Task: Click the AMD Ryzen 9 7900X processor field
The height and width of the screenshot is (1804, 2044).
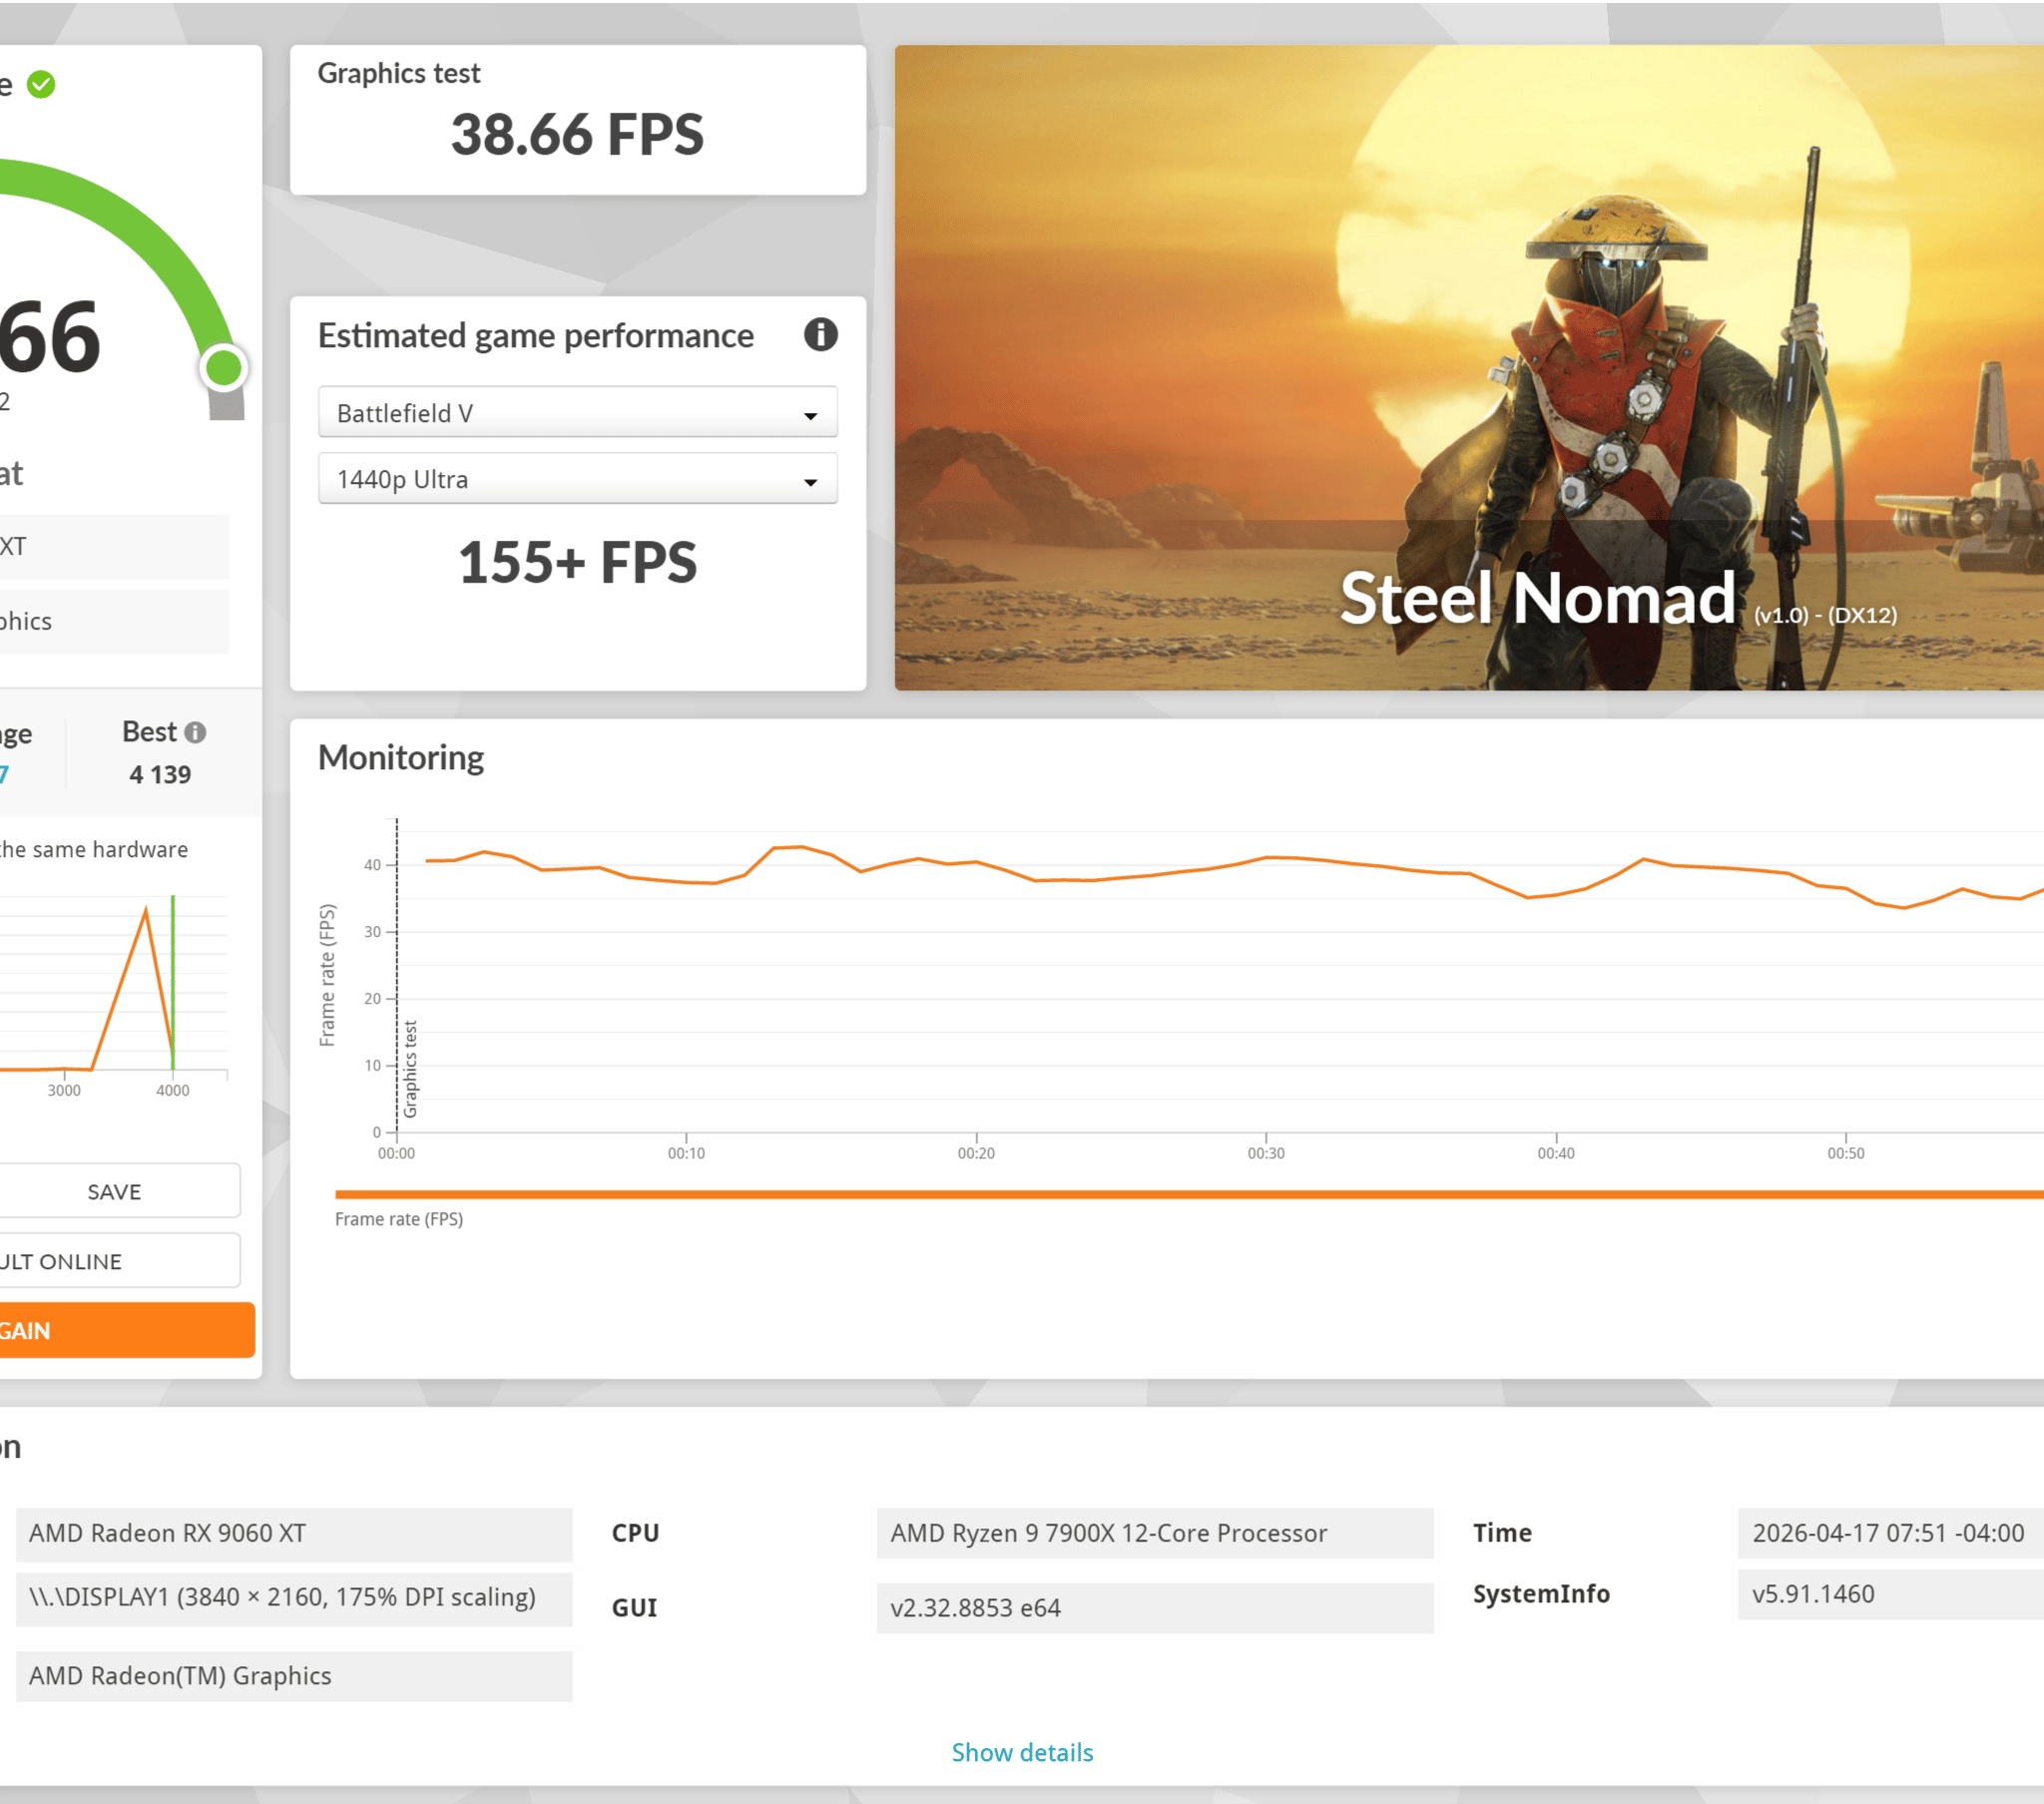Action: click(1155, 1533)
